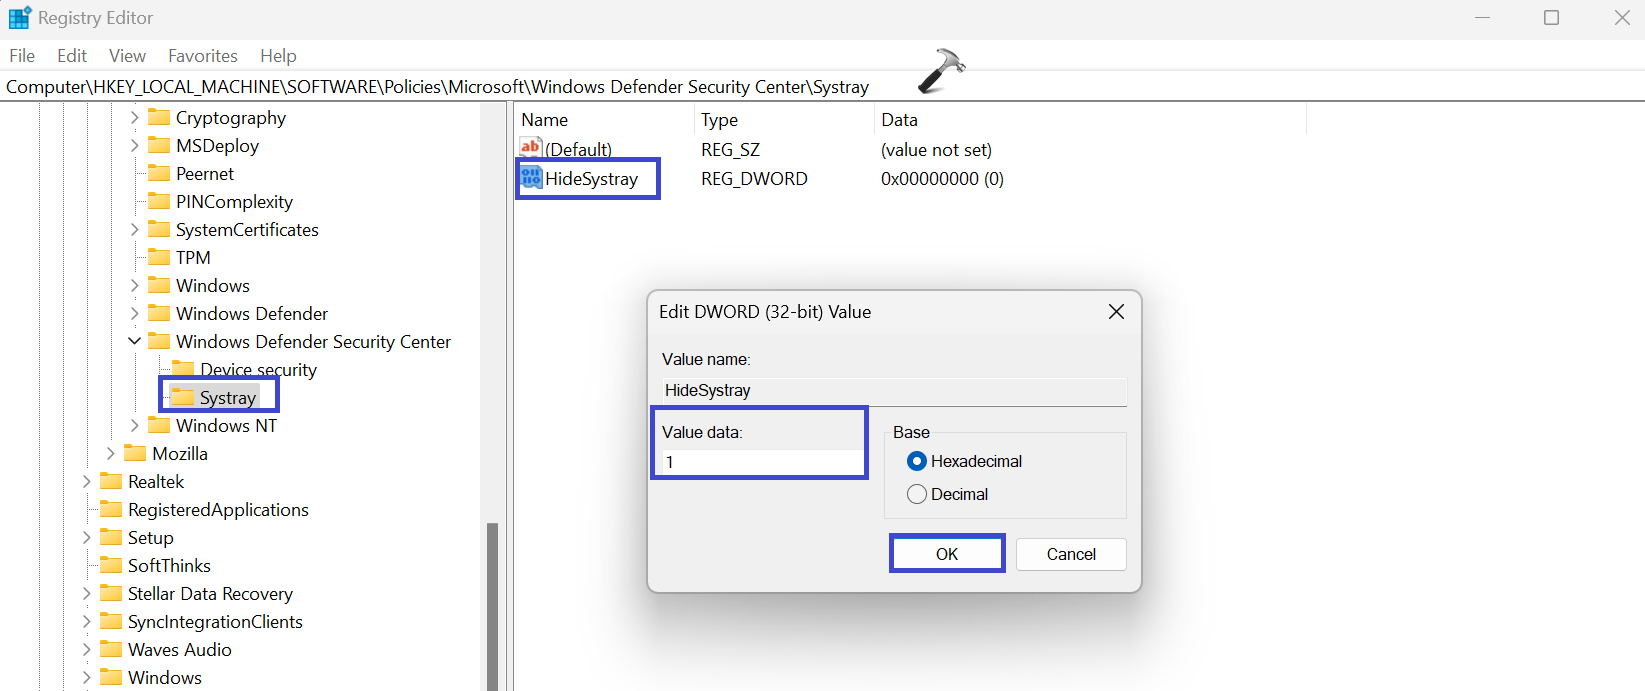Open the Favorites menu
This screenshot has height=691, width=1645.
point(203,56)
